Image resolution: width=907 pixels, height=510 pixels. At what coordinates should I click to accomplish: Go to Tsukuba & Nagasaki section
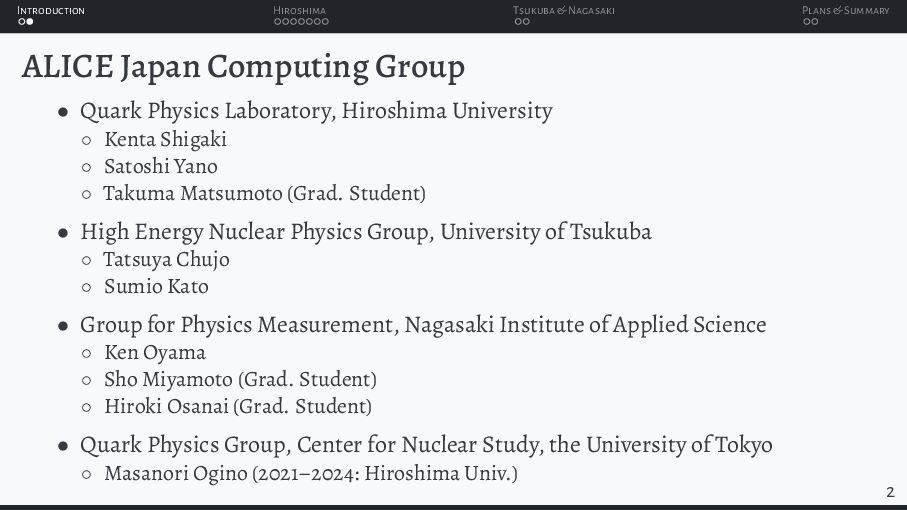[x=563, y=10]
